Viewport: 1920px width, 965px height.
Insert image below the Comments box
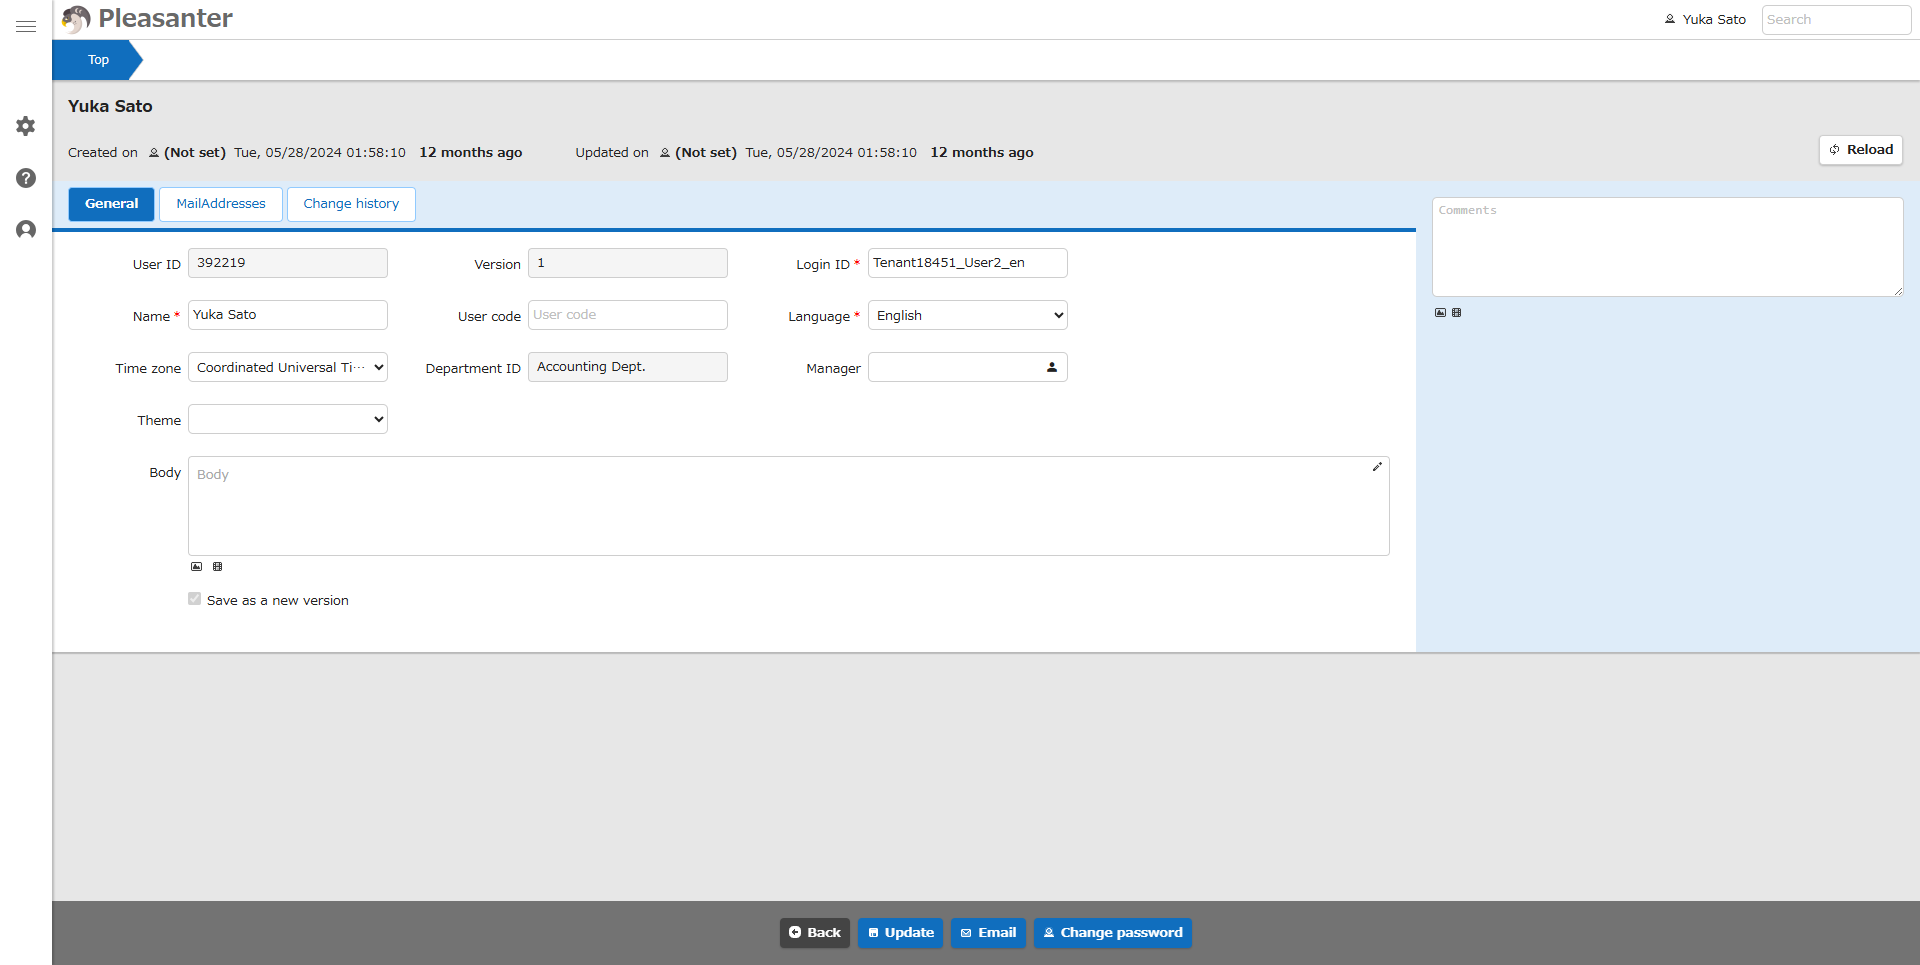point(1440,313)
